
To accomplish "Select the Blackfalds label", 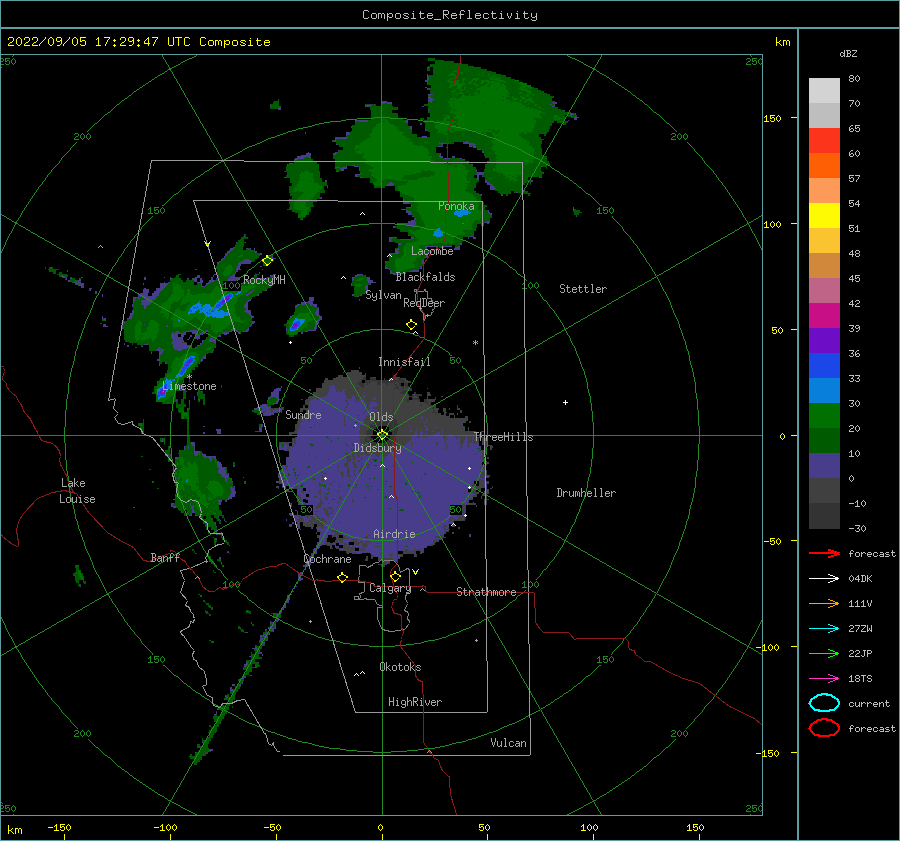I will 425,277.
